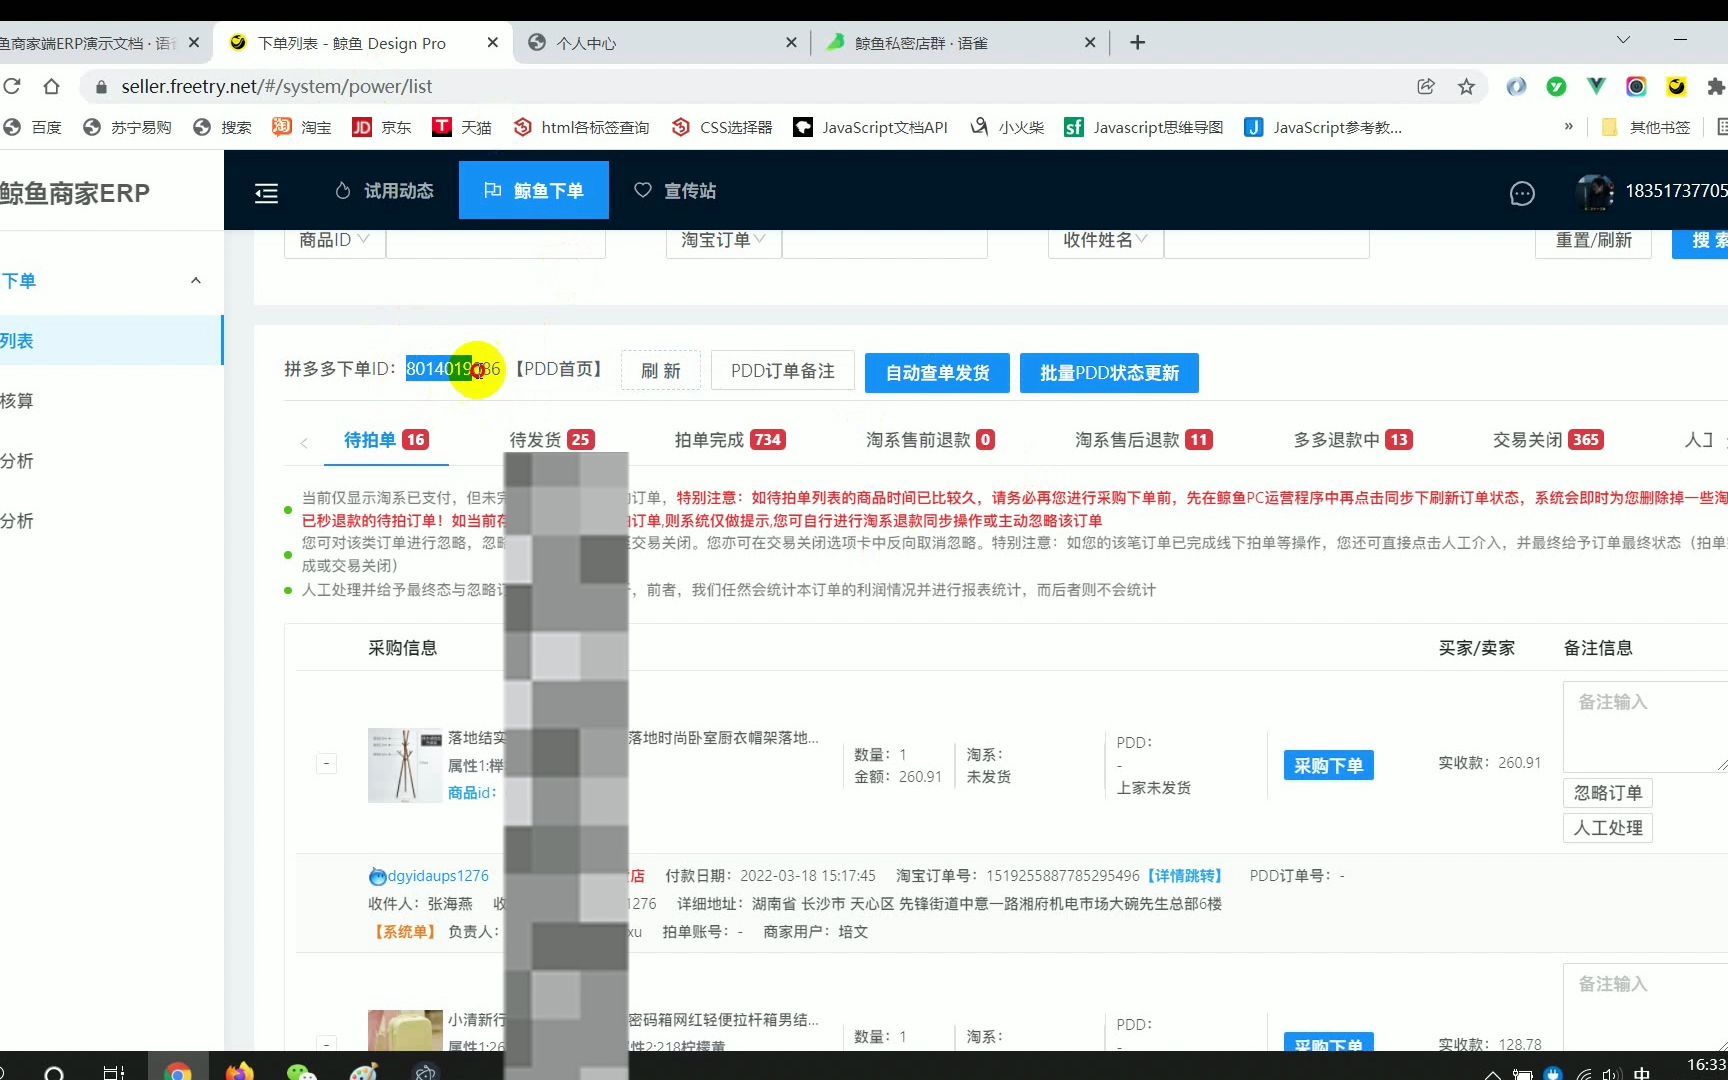Viewport: 1728px width, 1080px height.
Task: Select the 试用动态 top menu item
Action: [x=384, y=191]
